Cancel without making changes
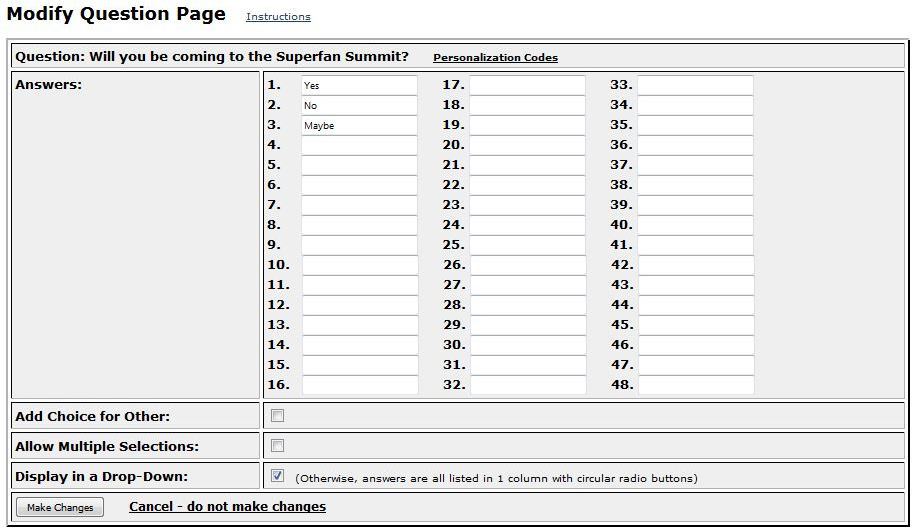Screen dimensions: 912x528 (x=227, y=506)
